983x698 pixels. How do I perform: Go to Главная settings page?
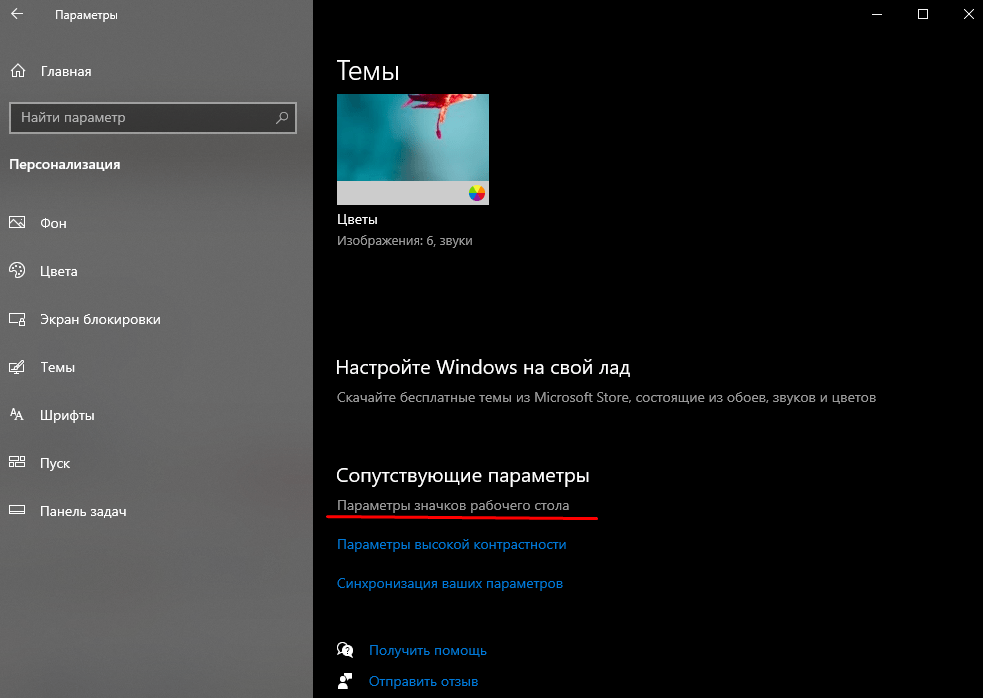pyautogui.click(x=65, y=71)
